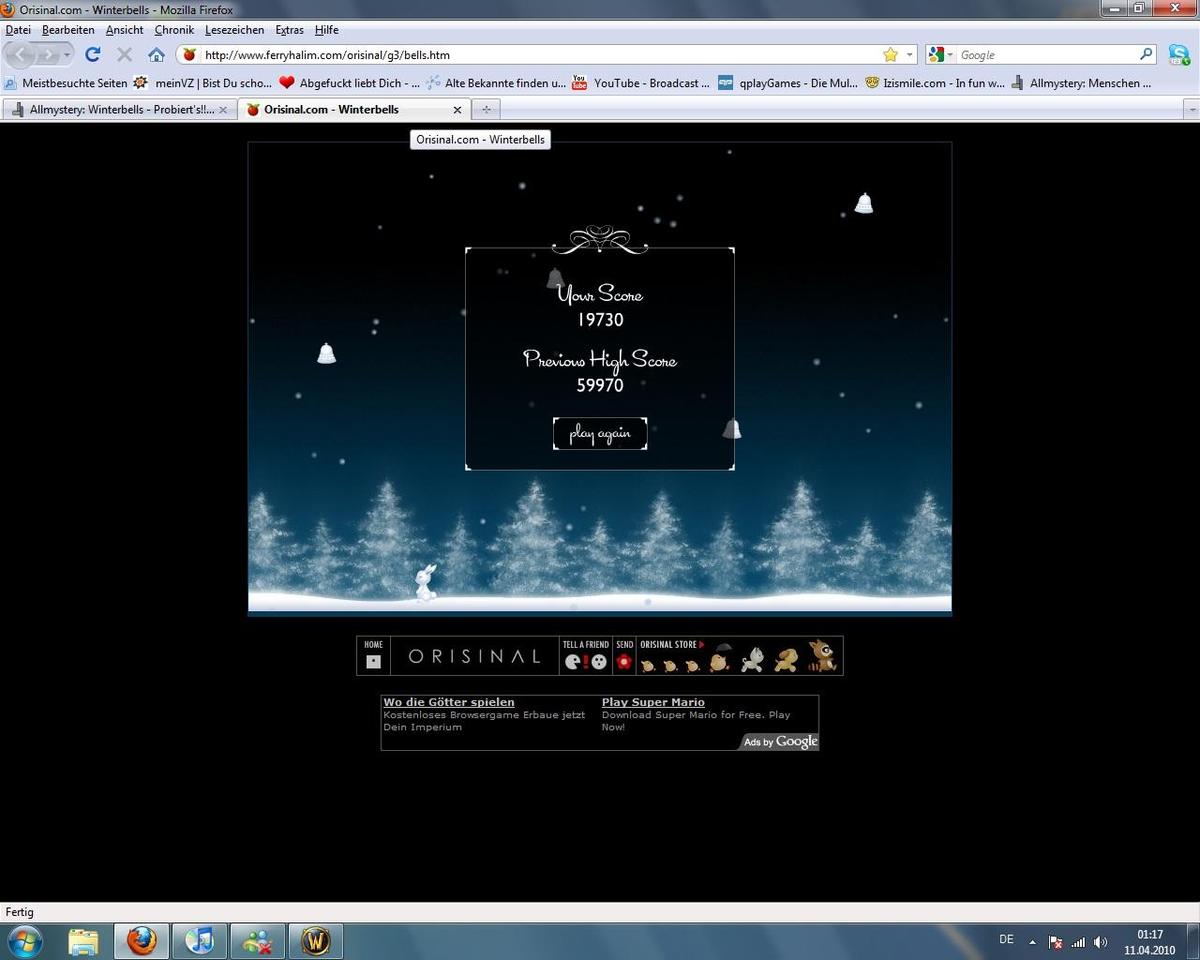Open Windows Explorer from the taskbar

tap(84, 941)
